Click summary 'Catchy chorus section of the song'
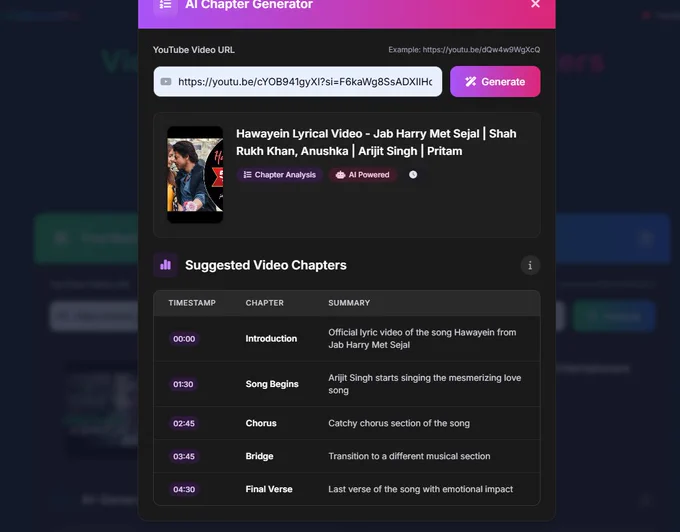This screenshot has width=680, height=532. [399, 423]
